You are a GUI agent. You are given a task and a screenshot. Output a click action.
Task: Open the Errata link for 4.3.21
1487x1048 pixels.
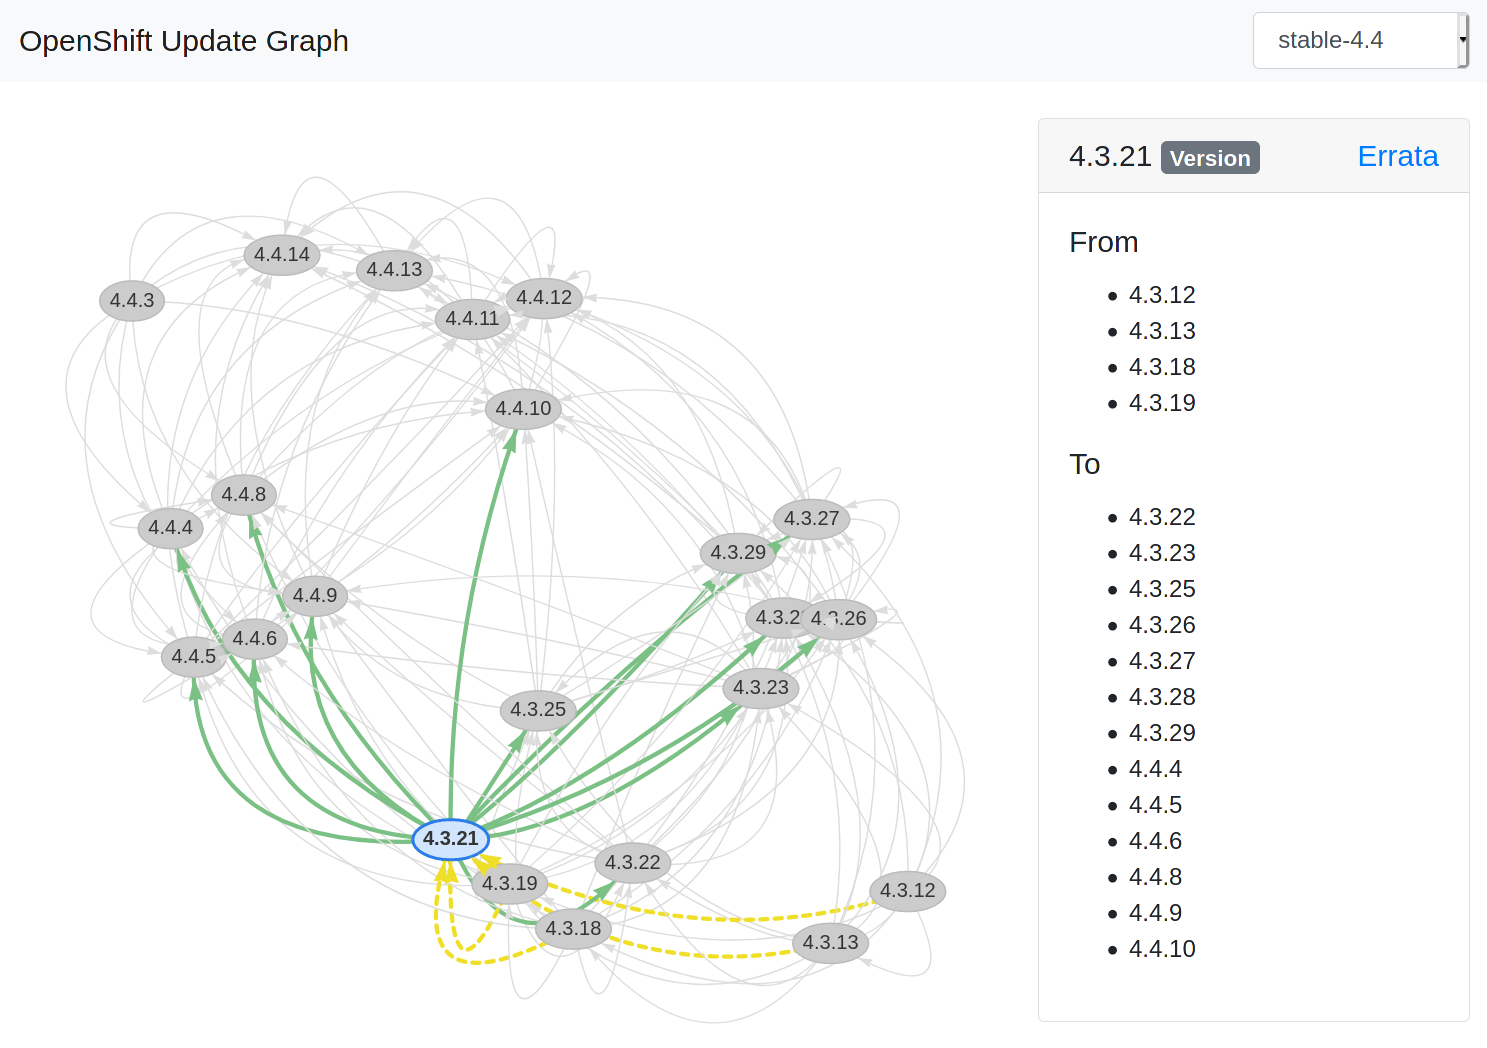[1397, 156]
